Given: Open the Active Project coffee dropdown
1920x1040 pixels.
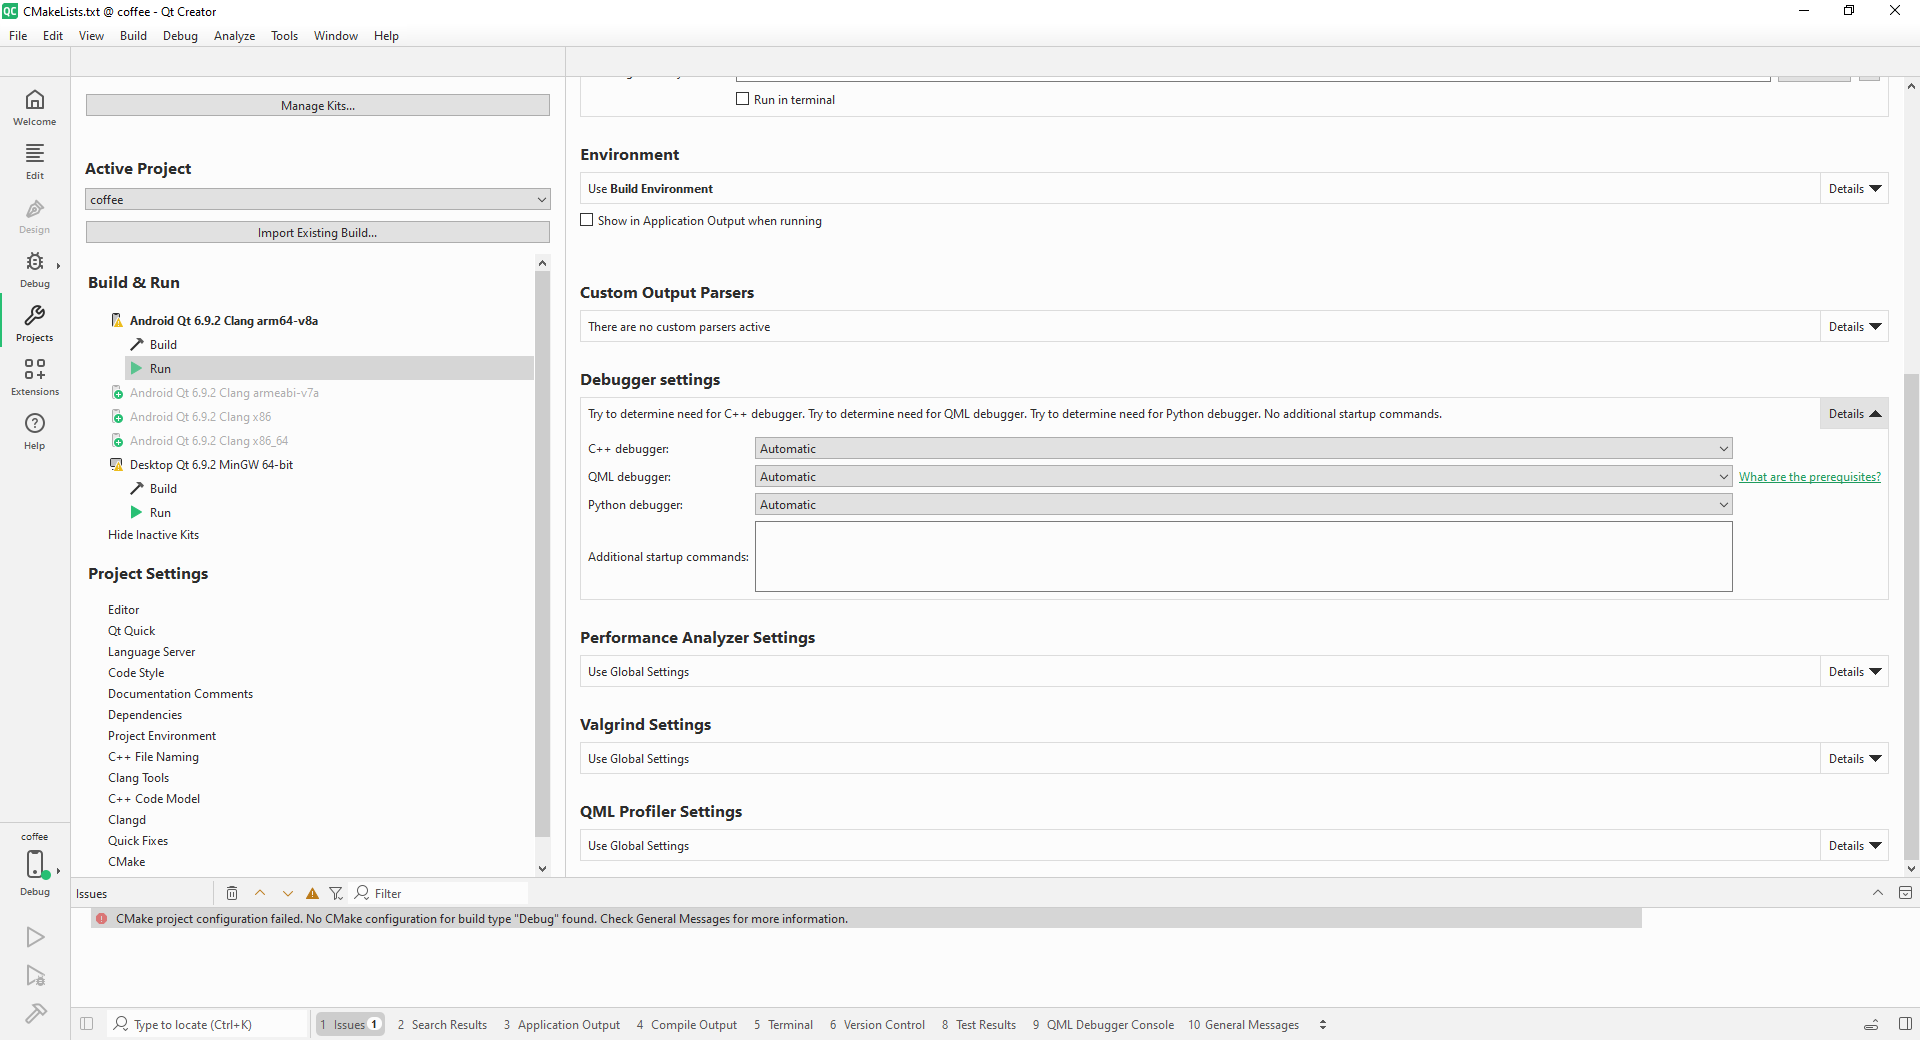Looking at the screenshot, I should coord(318,200).
